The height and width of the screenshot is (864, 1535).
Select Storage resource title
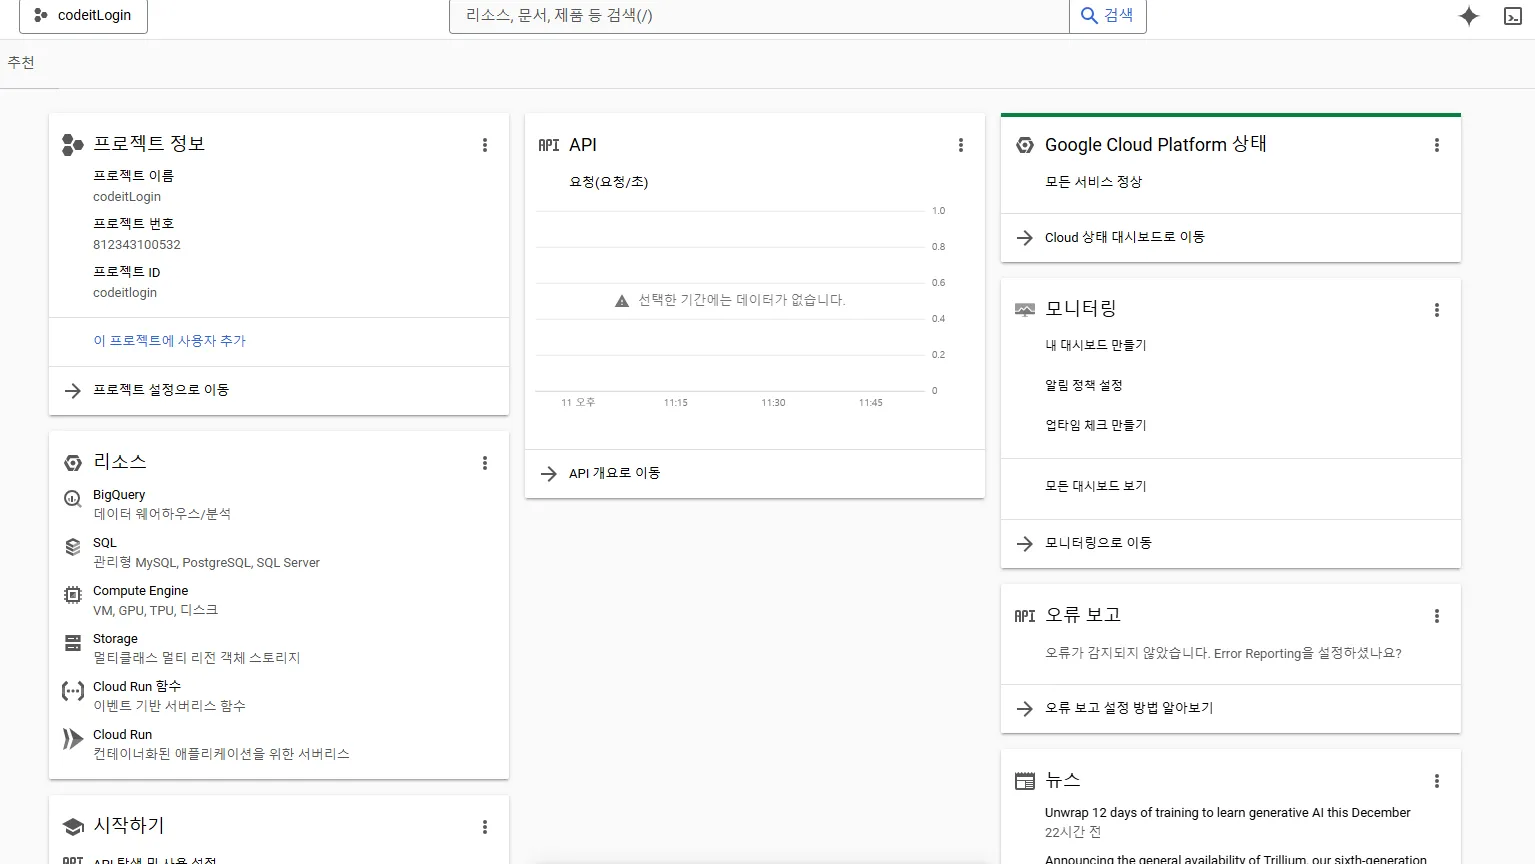click(115, 639)
